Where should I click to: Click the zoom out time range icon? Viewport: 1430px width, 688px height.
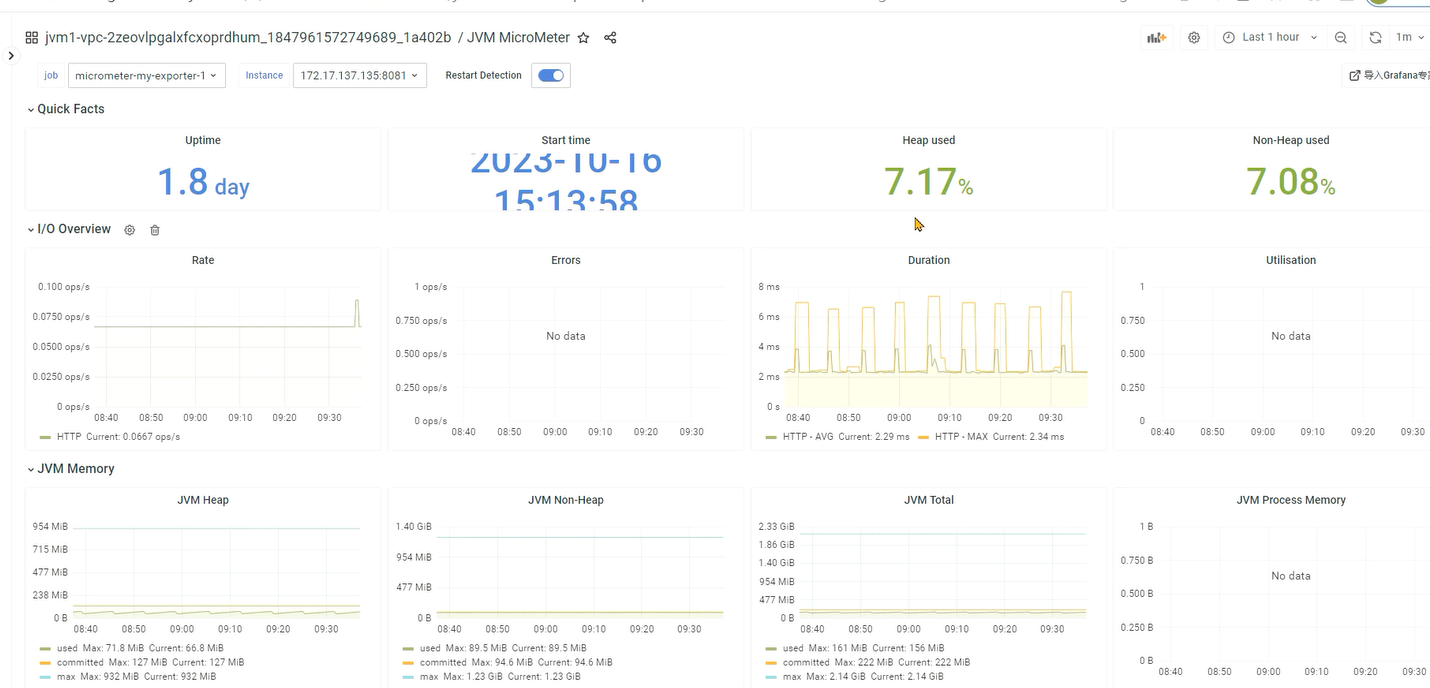[1341, 38]
